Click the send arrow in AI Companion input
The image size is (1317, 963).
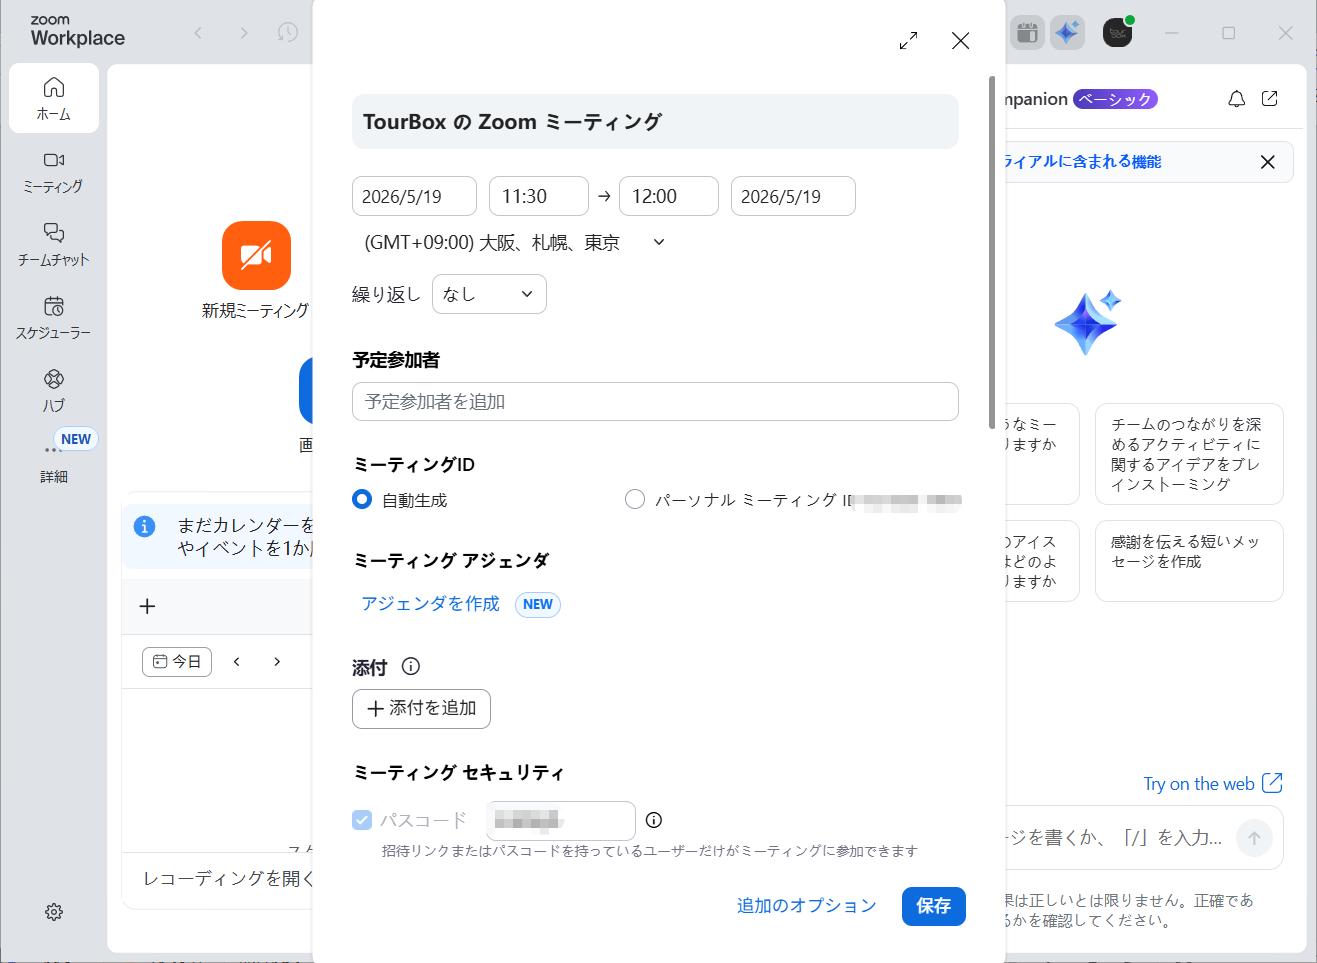point(1254,838)
